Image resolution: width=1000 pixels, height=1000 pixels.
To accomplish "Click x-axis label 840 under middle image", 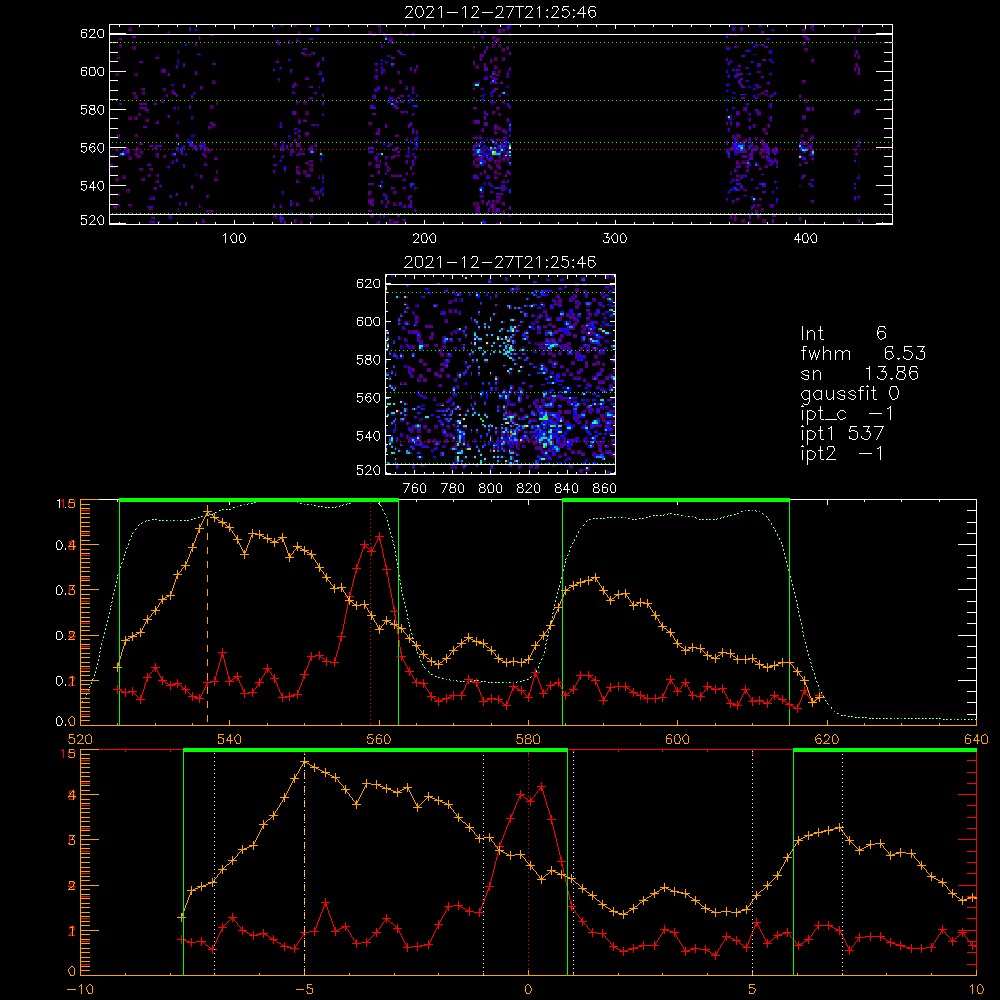I will (x=566, y=489).
